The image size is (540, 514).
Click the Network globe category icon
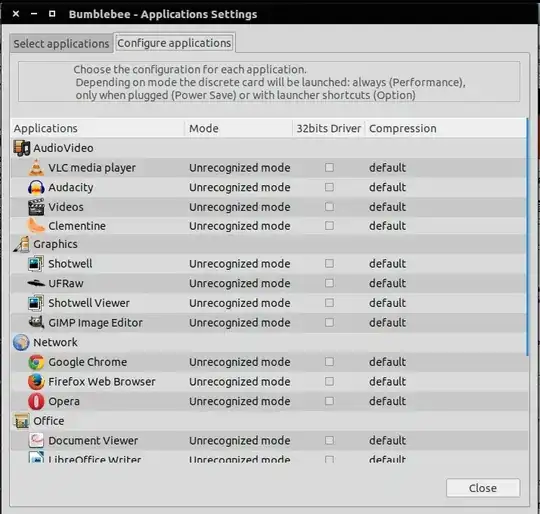(x=21, y=343)
